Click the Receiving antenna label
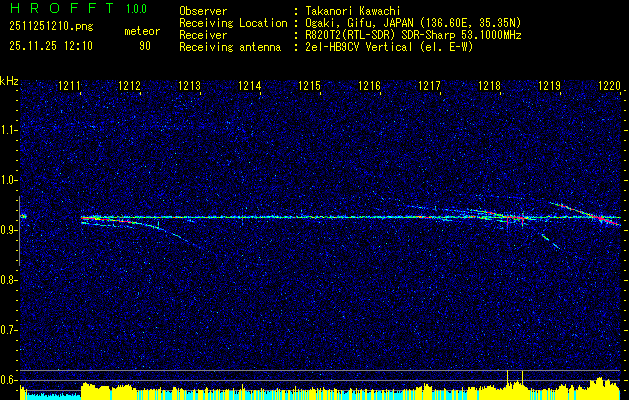This screenshot has width=629, height=400. point(230,47)
